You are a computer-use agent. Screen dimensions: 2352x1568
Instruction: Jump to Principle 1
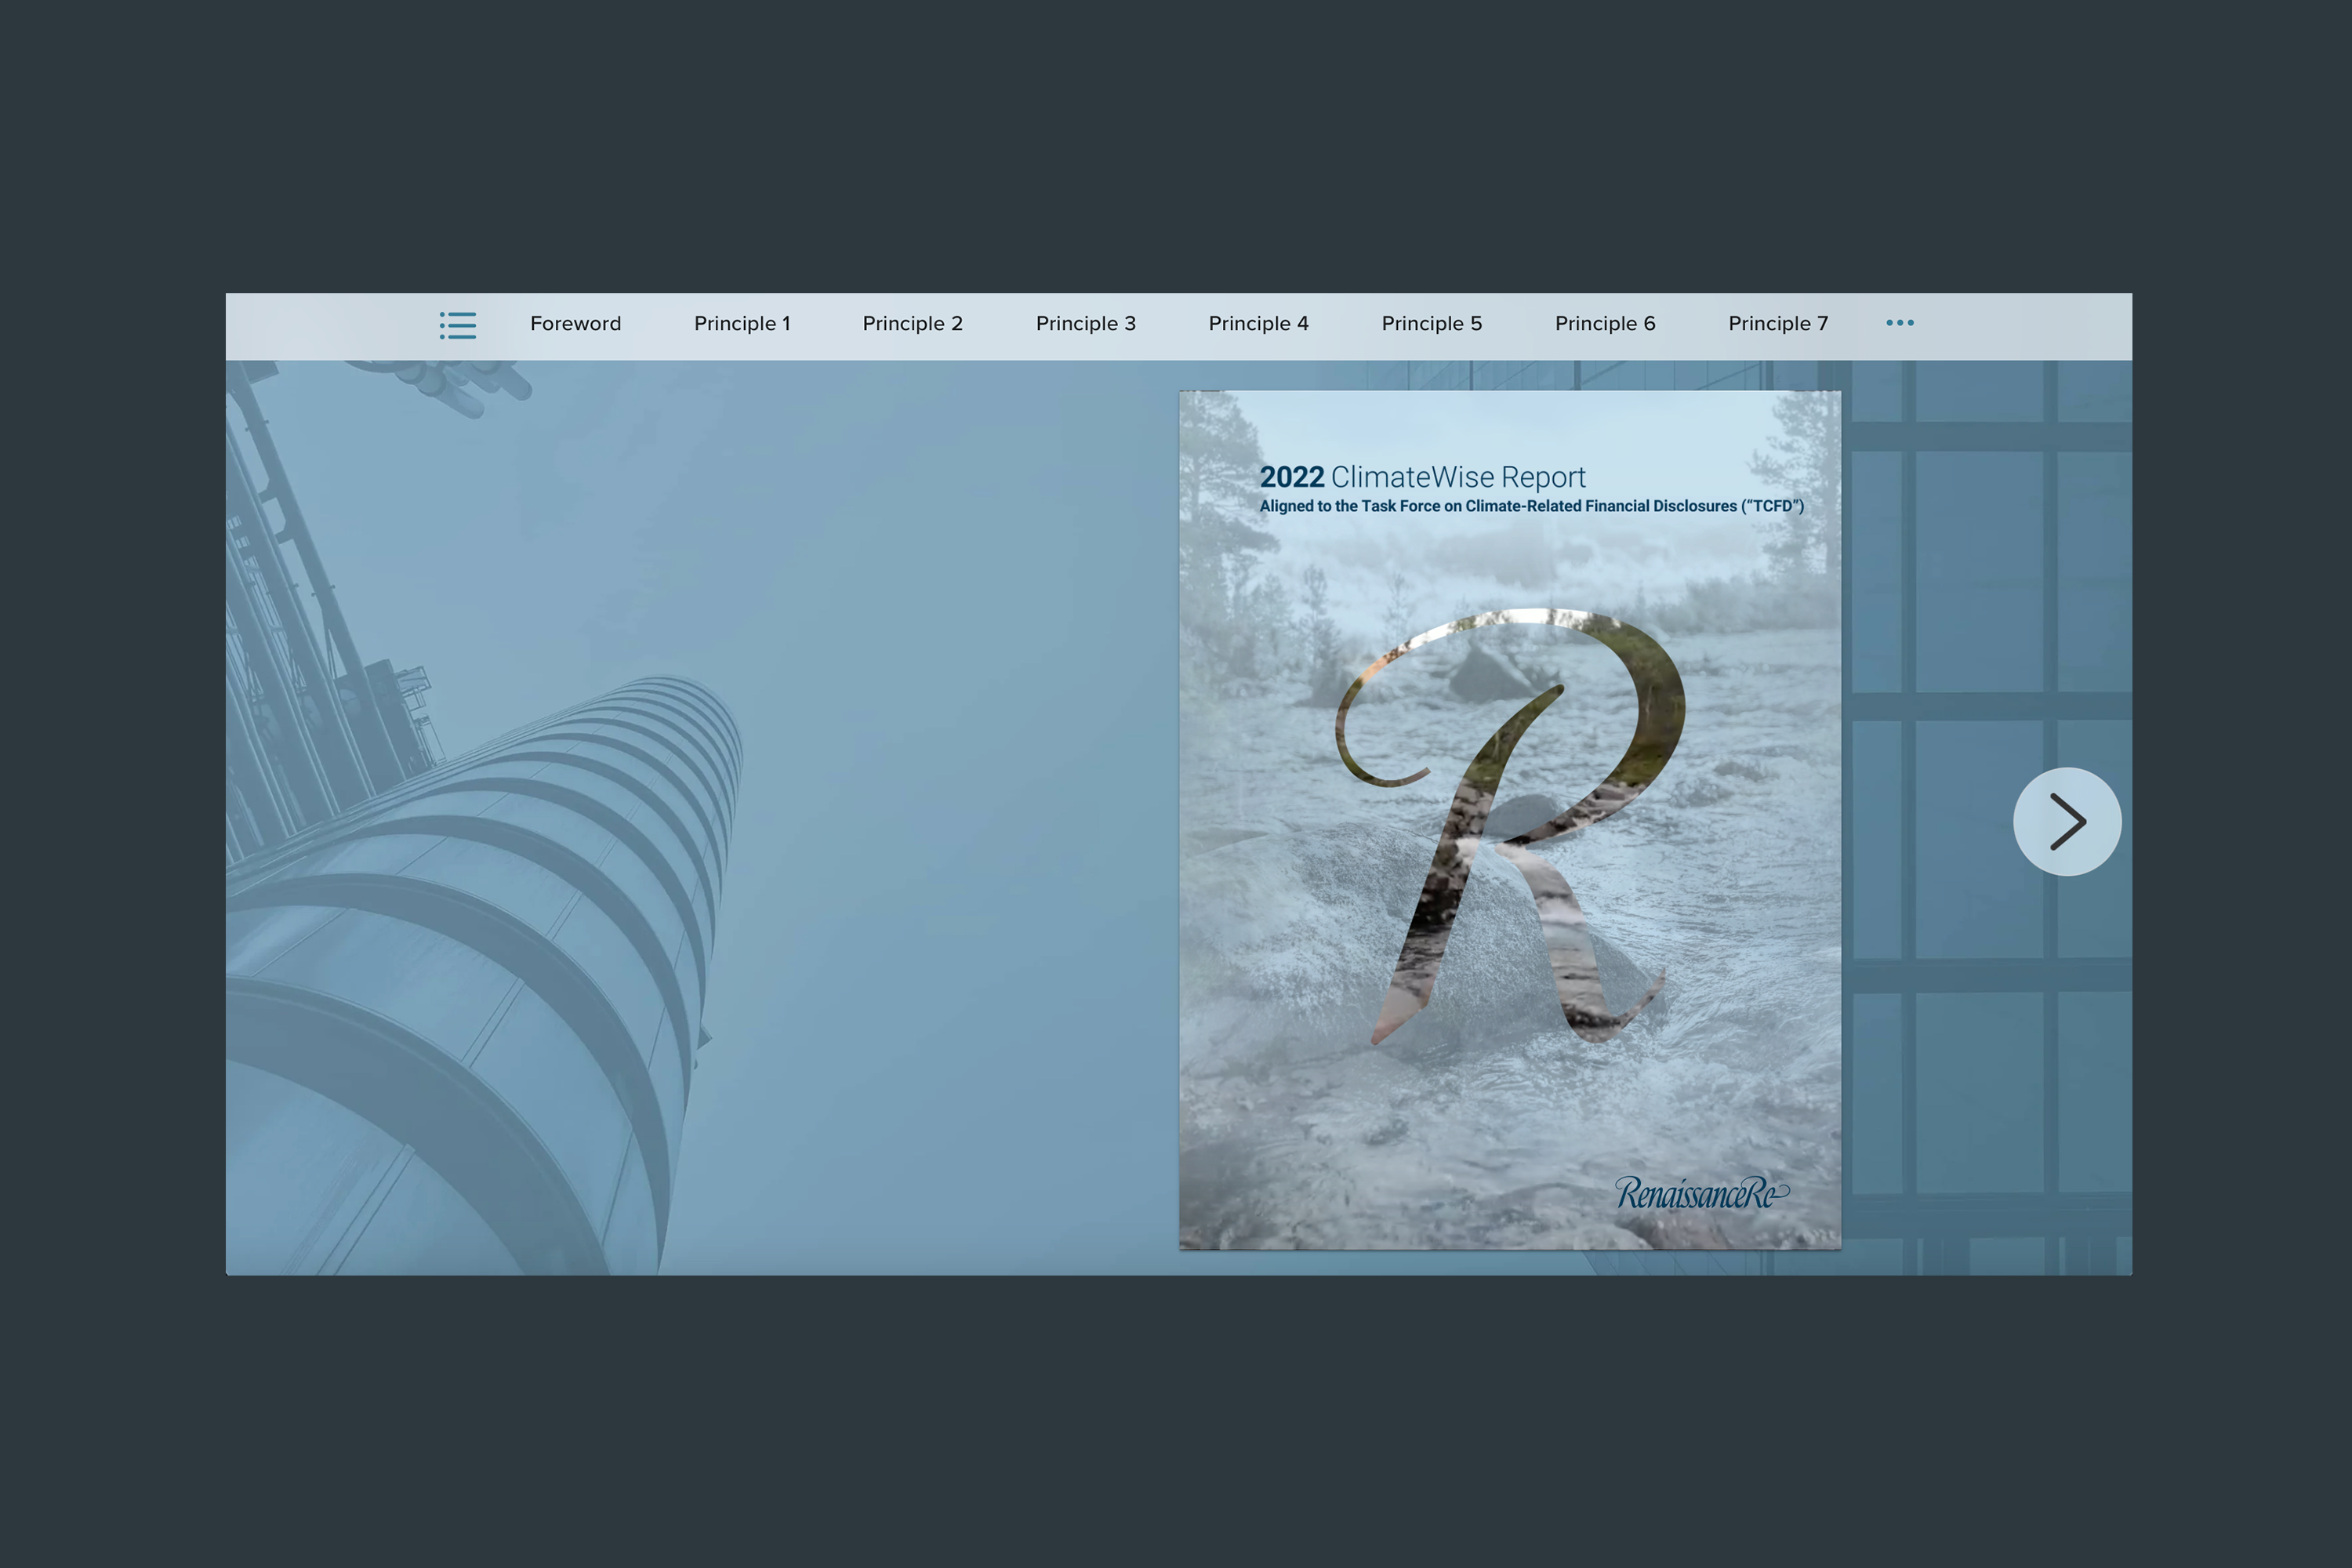click(x=742, y=324)
